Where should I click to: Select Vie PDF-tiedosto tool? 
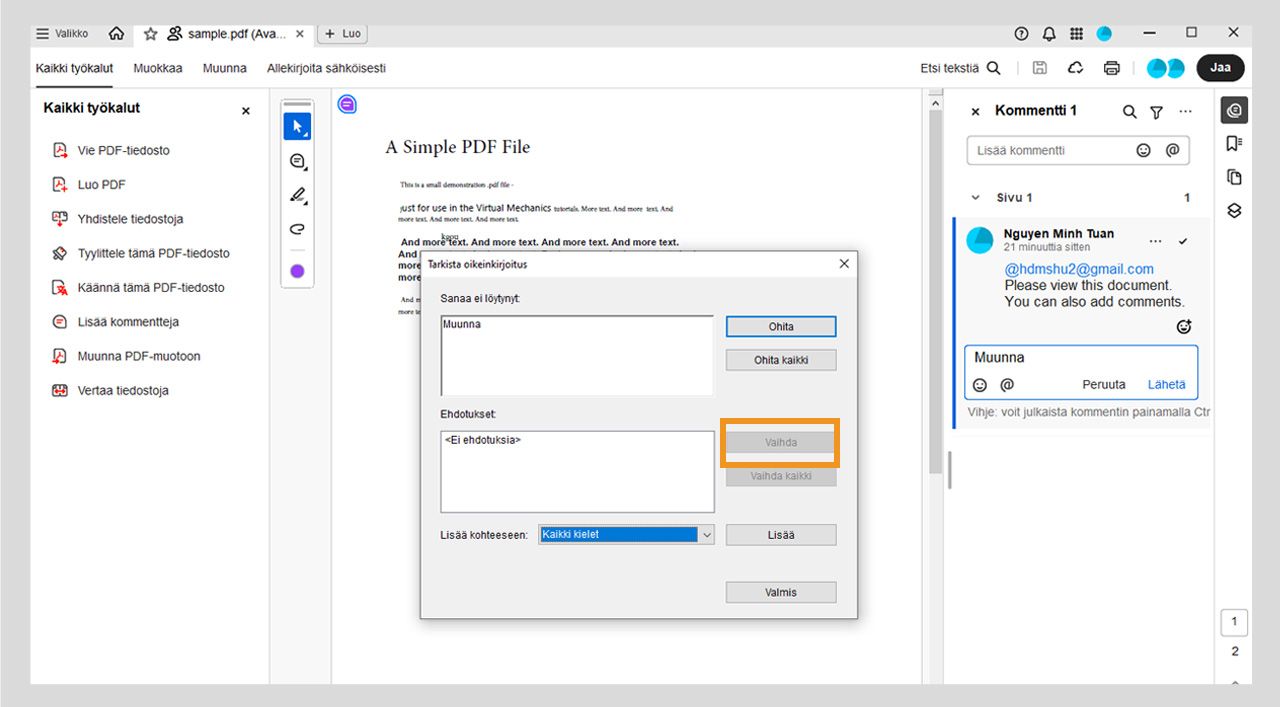pos(111,150)
